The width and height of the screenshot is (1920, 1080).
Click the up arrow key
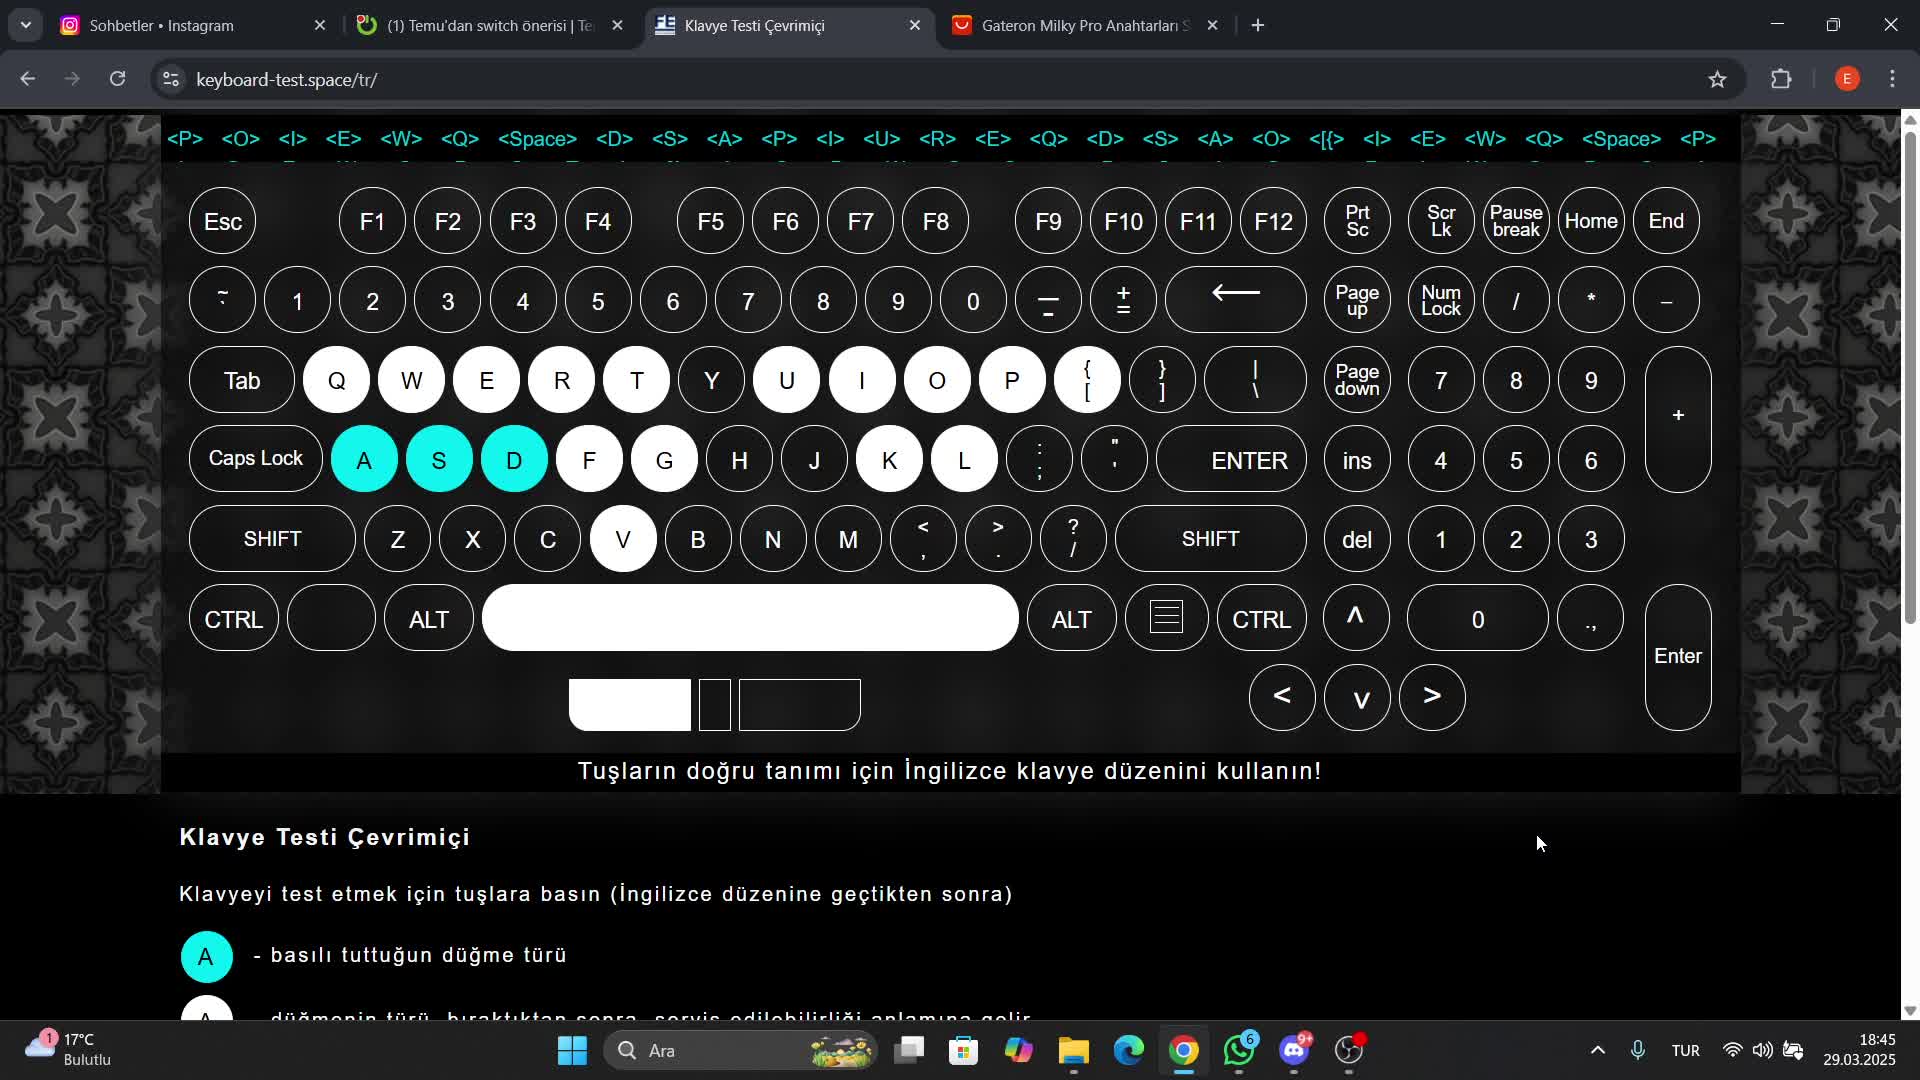point(1356,618)
